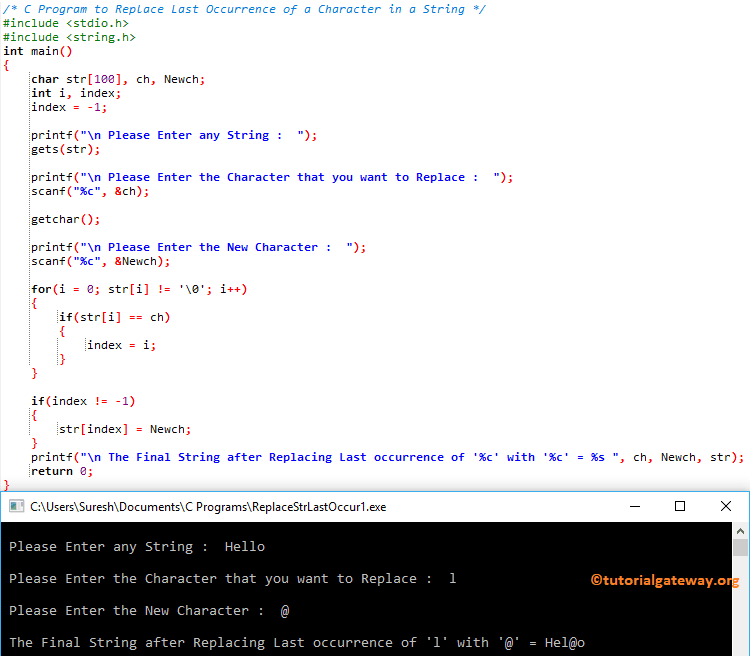Click console output 'Please Enter any String : Hello'
This screenshot has width=750, height=656.
tap(137, 547)
